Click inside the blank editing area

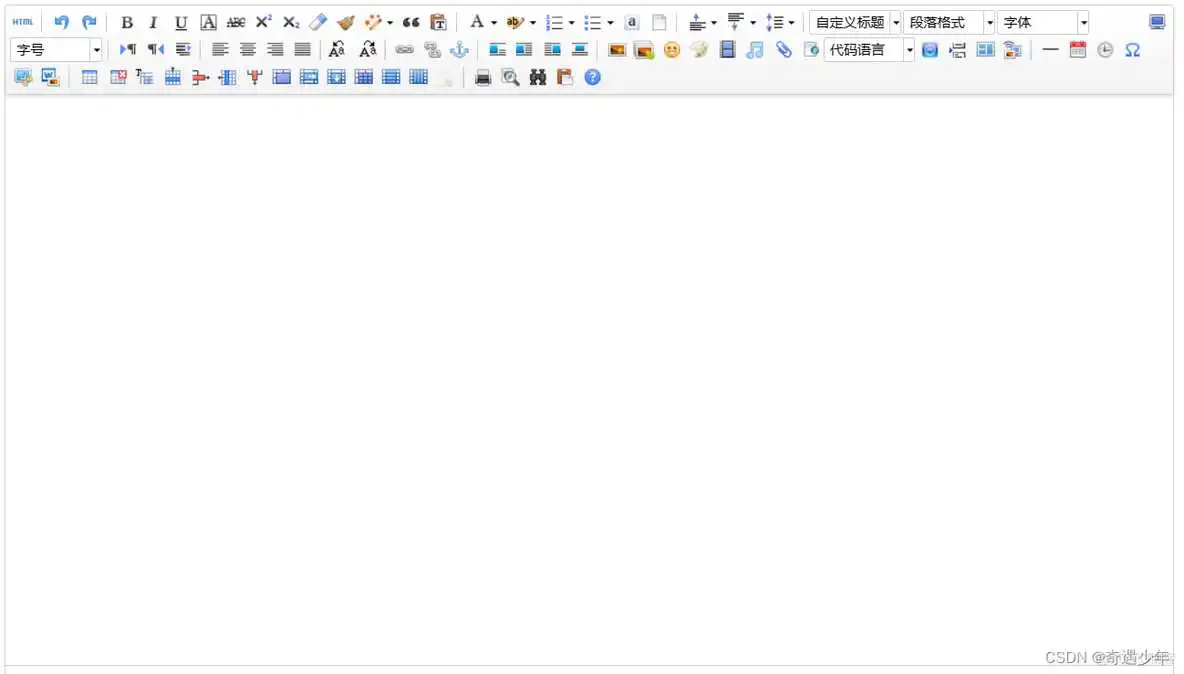[590, 380]
